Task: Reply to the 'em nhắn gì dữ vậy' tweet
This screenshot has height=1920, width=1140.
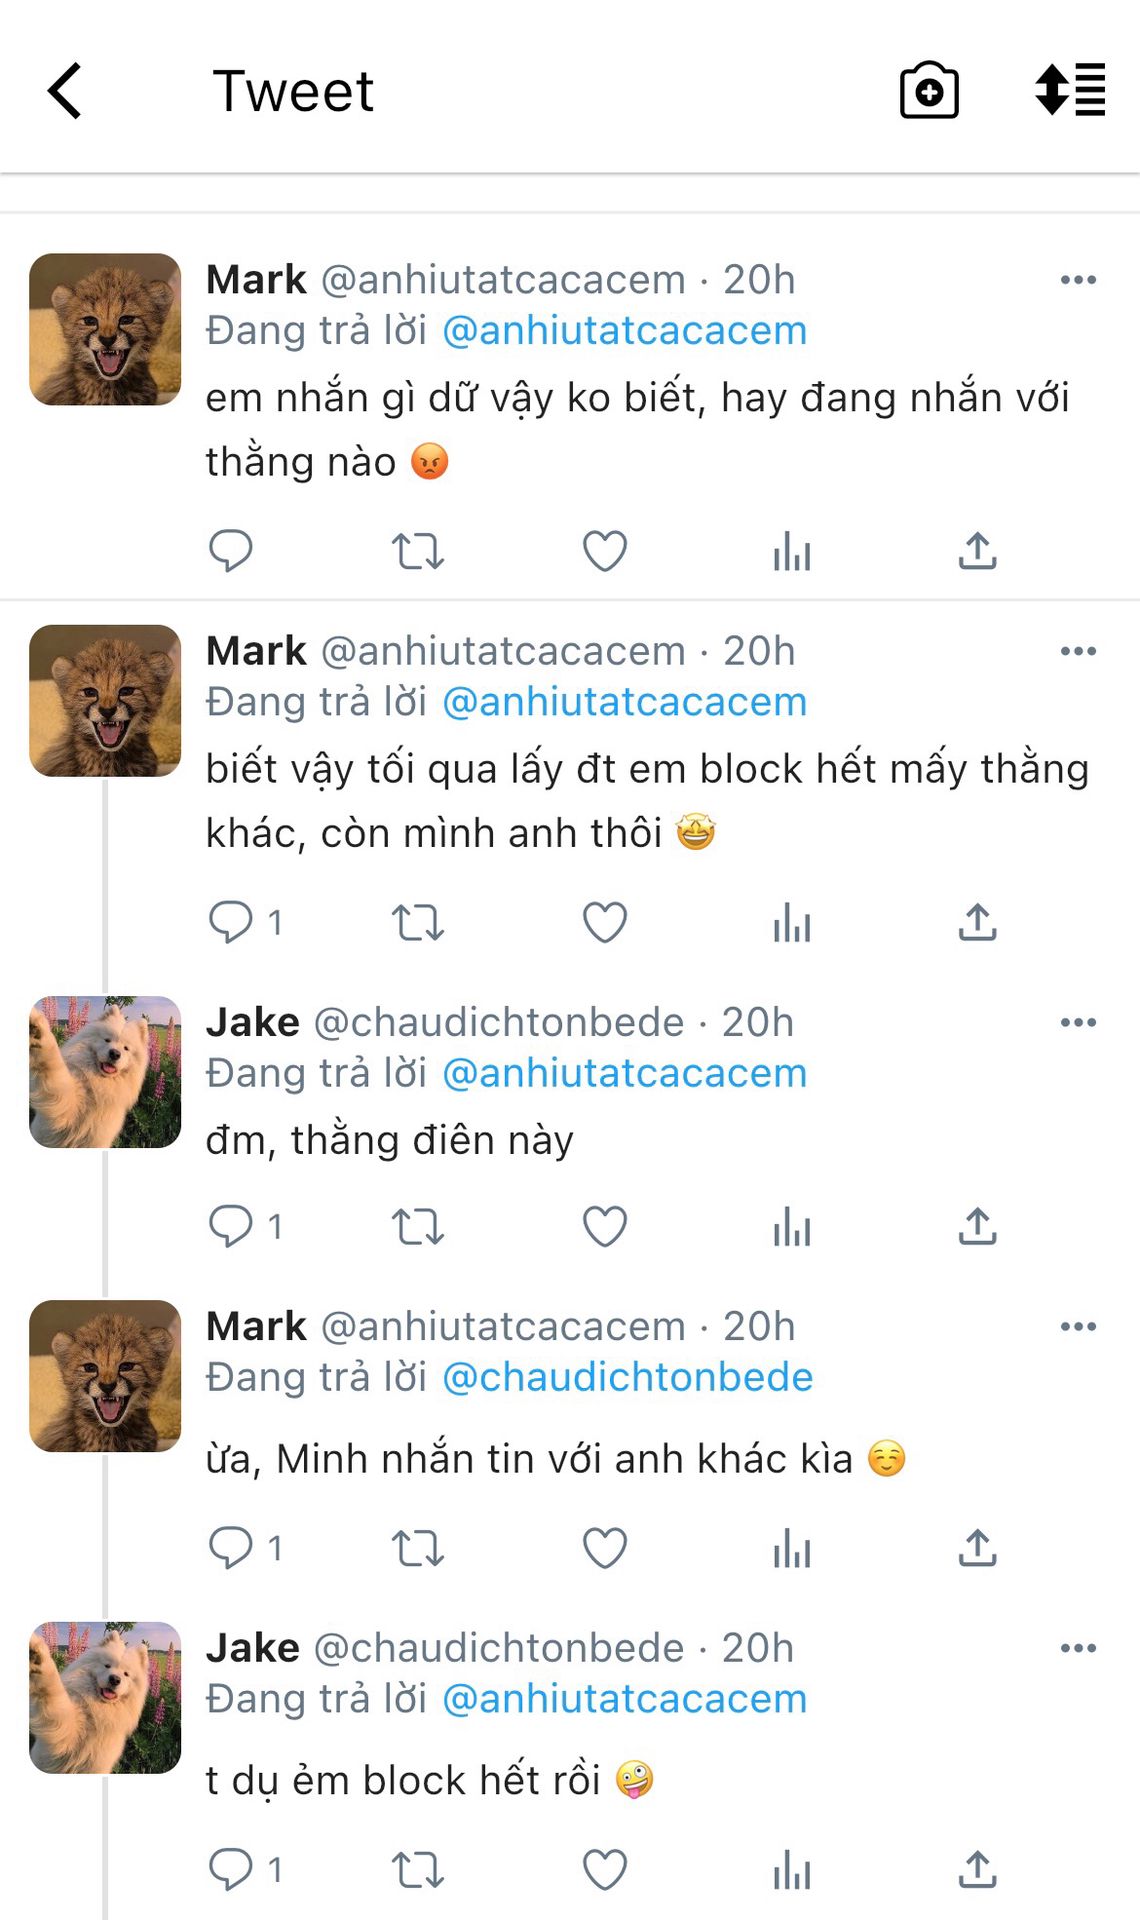Action: (x=230, y=551)
